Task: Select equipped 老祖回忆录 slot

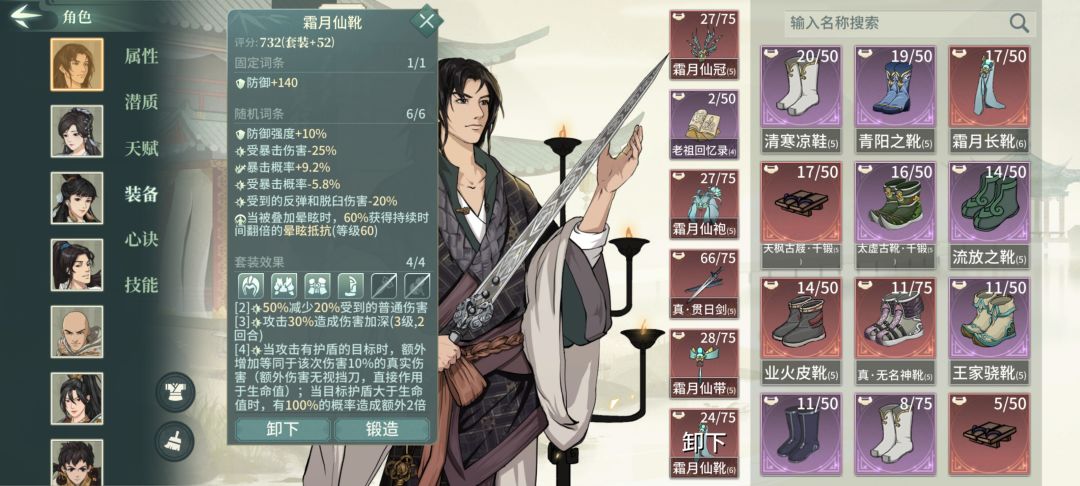Action: click(704, 125)
